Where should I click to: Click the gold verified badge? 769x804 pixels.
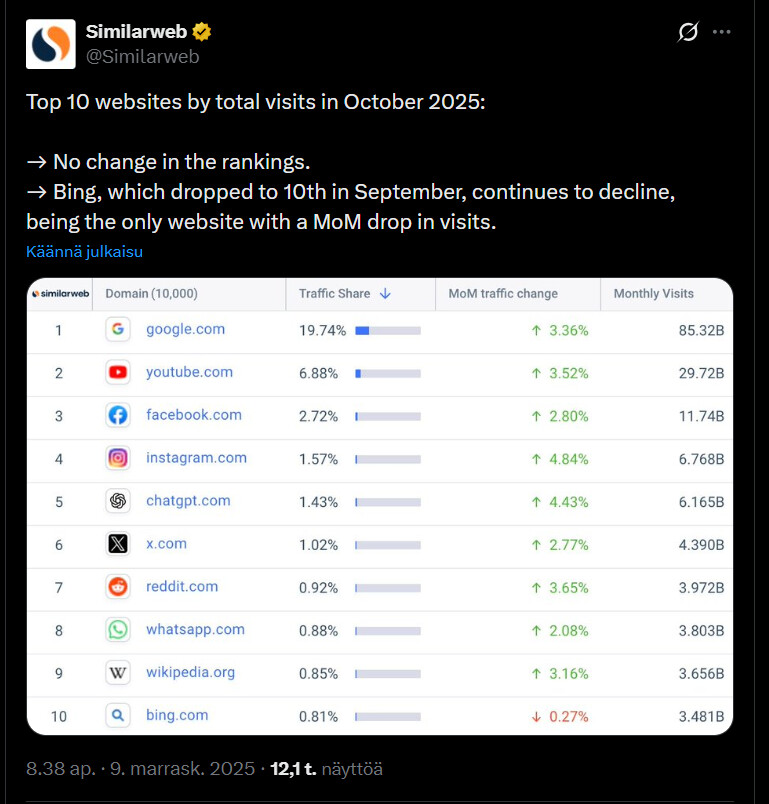[202, 32]
